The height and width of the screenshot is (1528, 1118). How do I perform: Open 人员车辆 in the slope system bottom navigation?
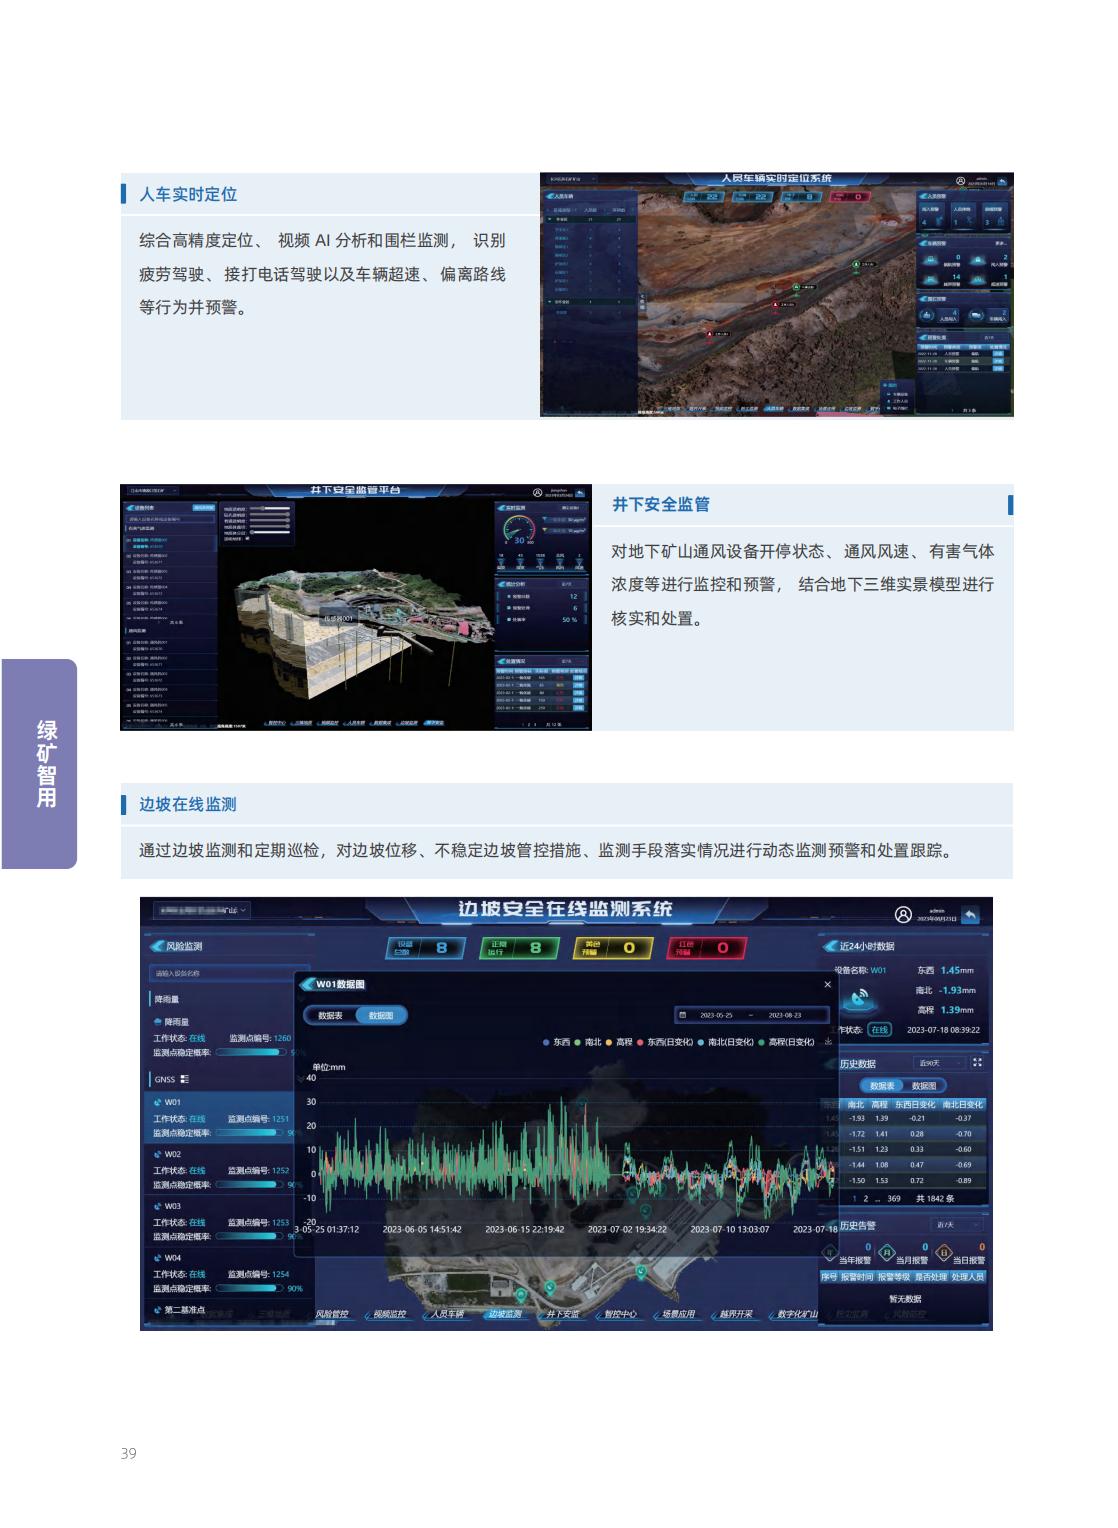(448, 1314)
